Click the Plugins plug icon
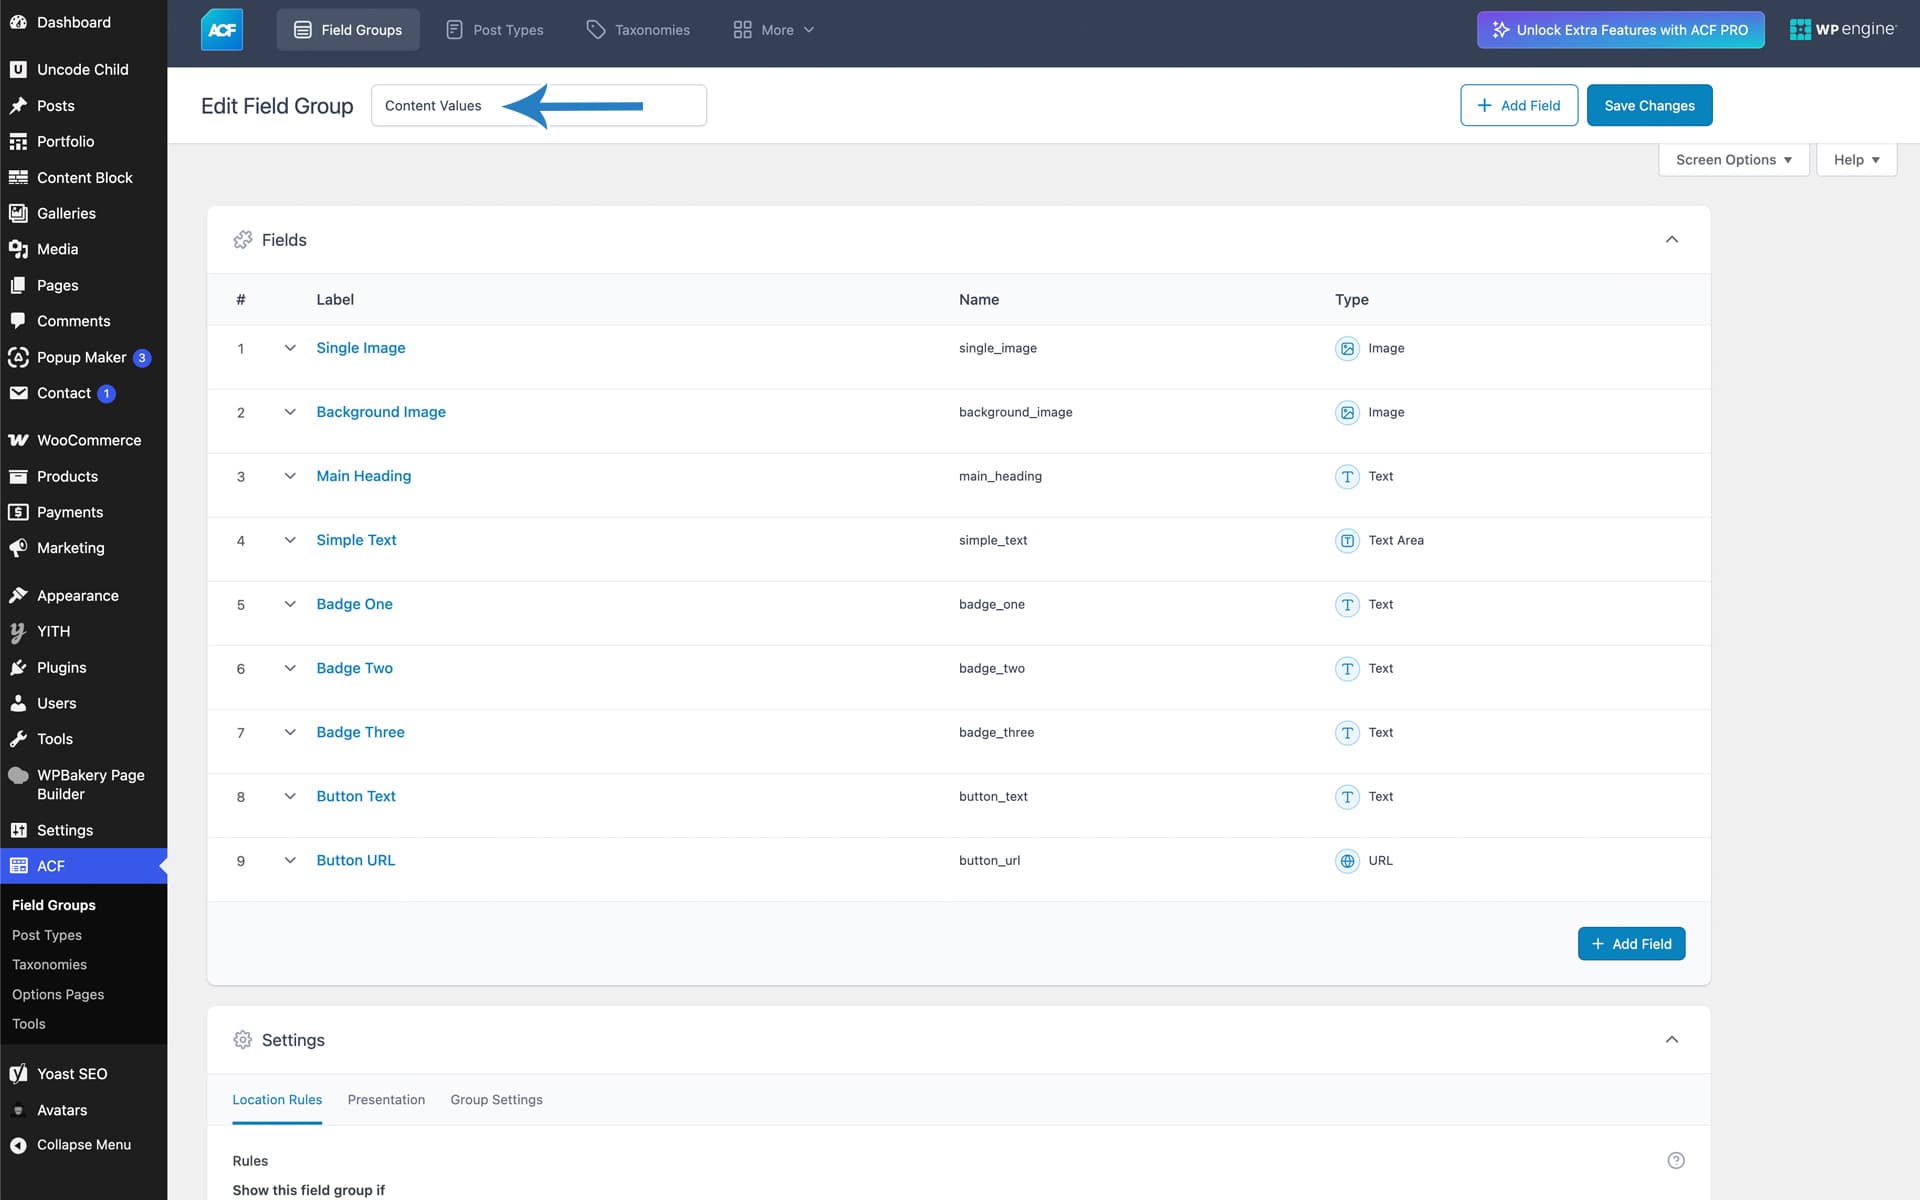The image size is (1920, 1200). (x=18, y=667)
